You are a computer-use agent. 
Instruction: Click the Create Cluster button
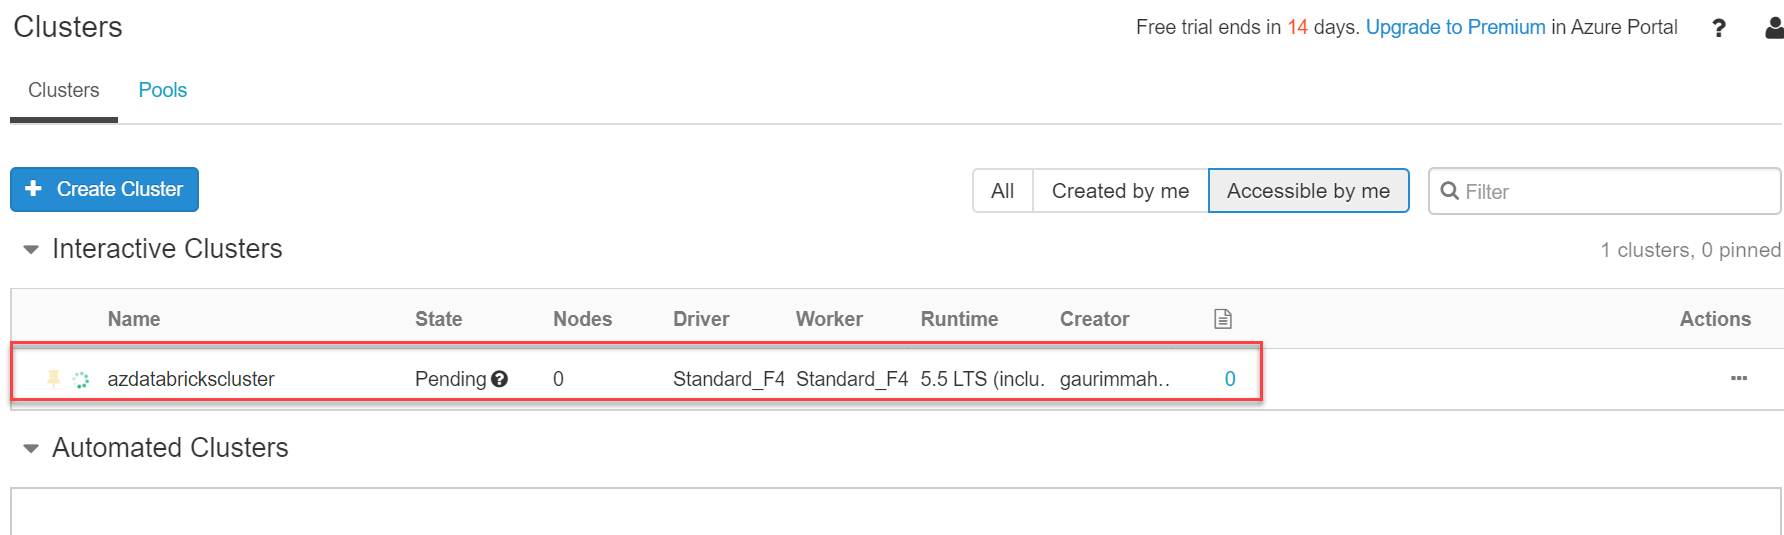[104, 189]
